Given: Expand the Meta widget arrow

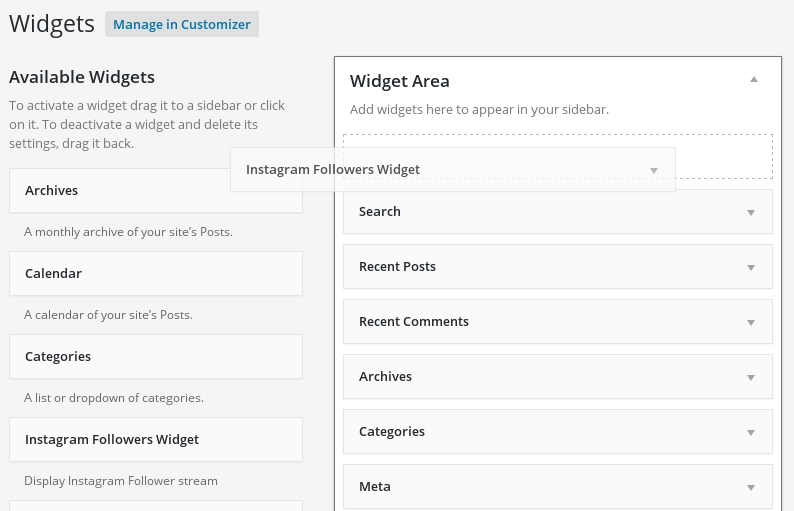Looking at the screenshot, I should point(750,487).
